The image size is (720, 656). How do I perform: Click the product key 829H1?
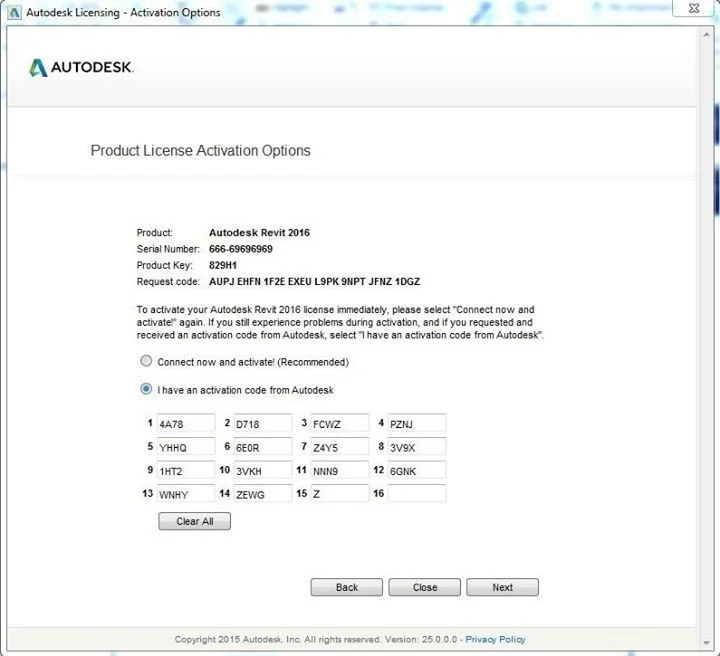223,265
